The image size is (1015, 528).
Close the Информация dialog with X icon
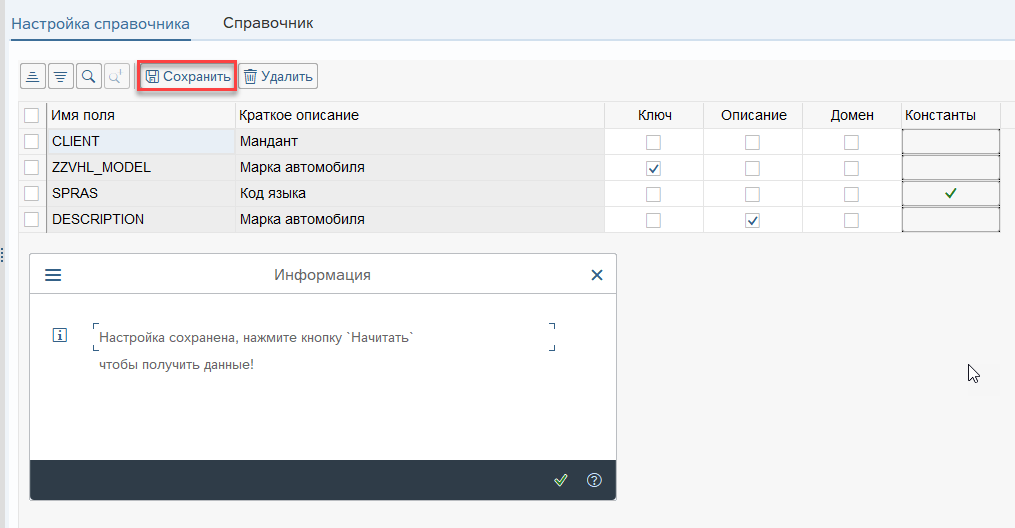point(597,275)
